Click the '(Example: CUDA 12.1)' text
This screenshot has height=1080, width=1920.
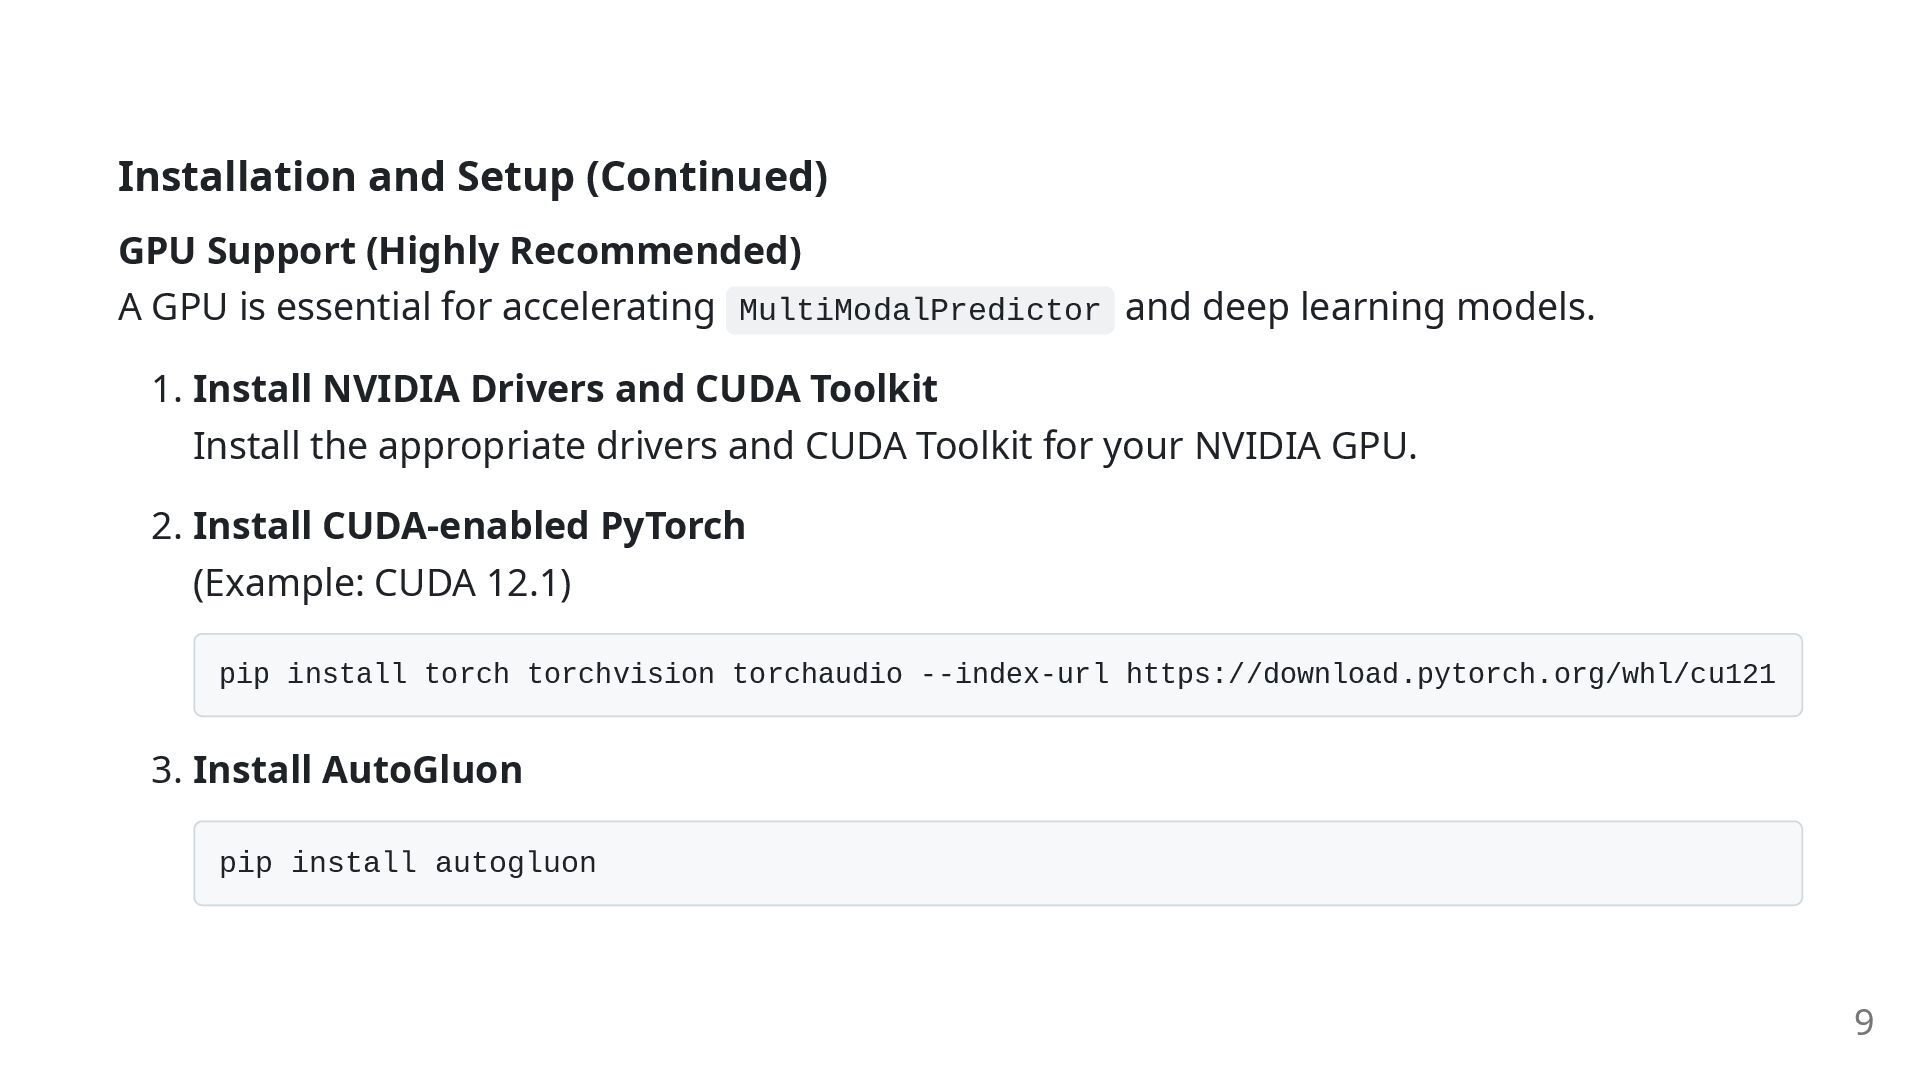pos(382,583)
